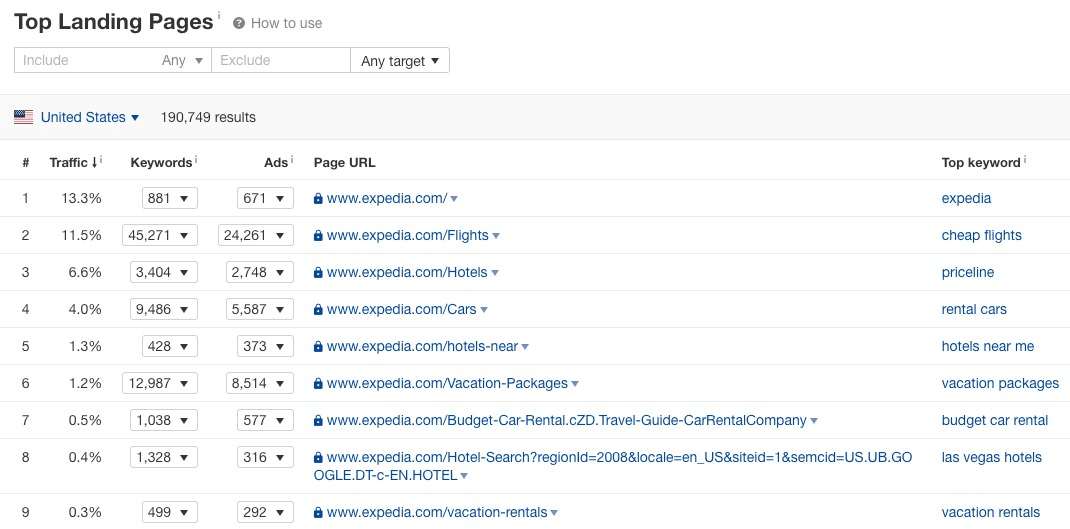Expand the 24,261 ads dropdown

tap(256, 235)
